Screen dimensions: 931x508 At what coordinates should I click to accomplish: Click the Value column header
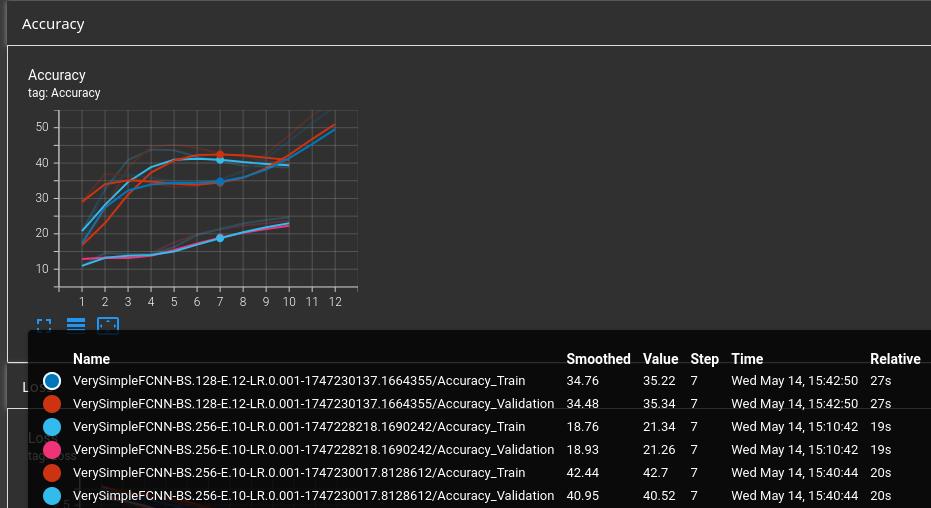pos(660,358)
